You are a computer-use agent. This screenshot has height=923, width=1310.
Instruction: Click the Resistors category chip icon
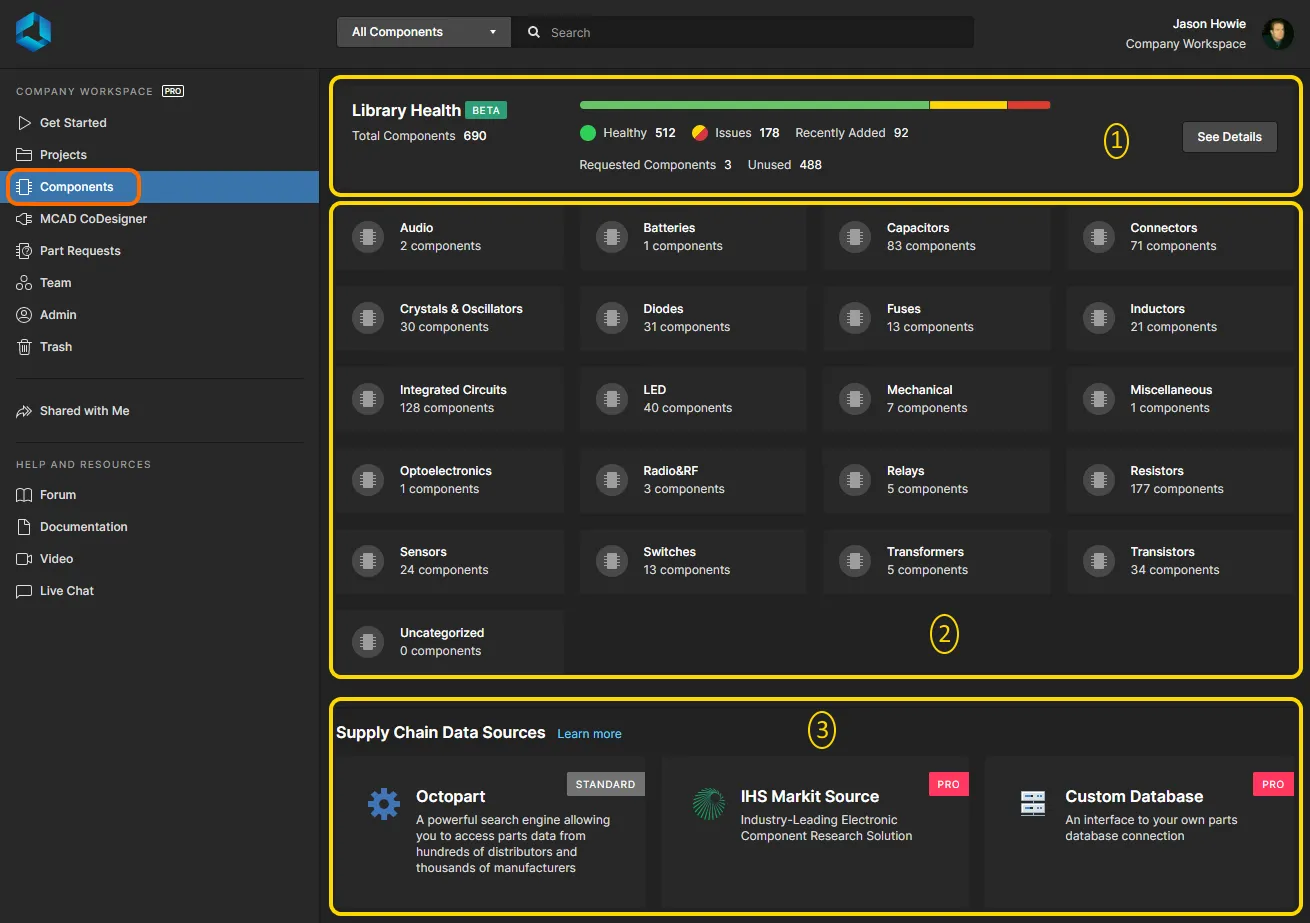point(1098,480)
